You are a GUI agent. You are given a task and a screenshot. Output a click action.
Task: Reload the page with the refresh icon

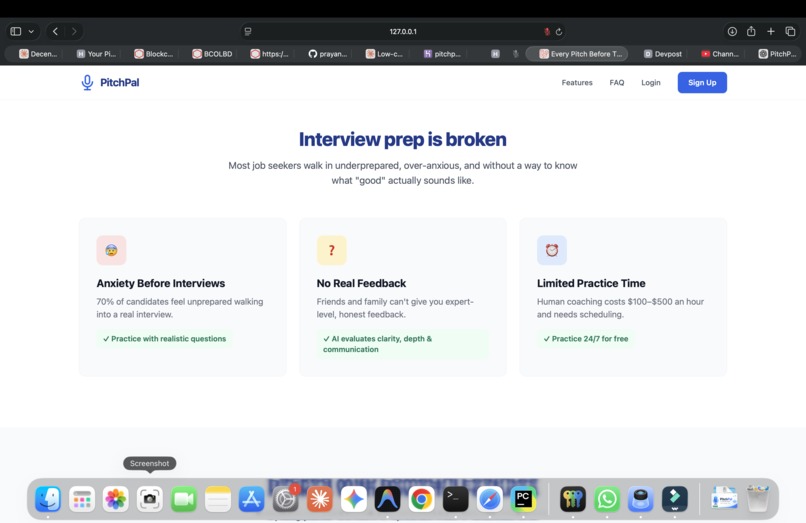click(x=559, y=31)
